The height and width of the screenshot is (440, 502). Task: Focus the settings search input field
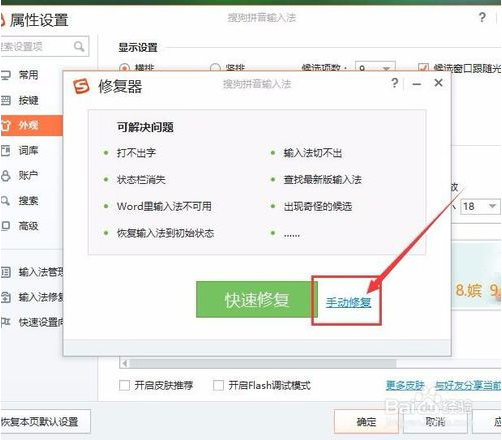44,46
